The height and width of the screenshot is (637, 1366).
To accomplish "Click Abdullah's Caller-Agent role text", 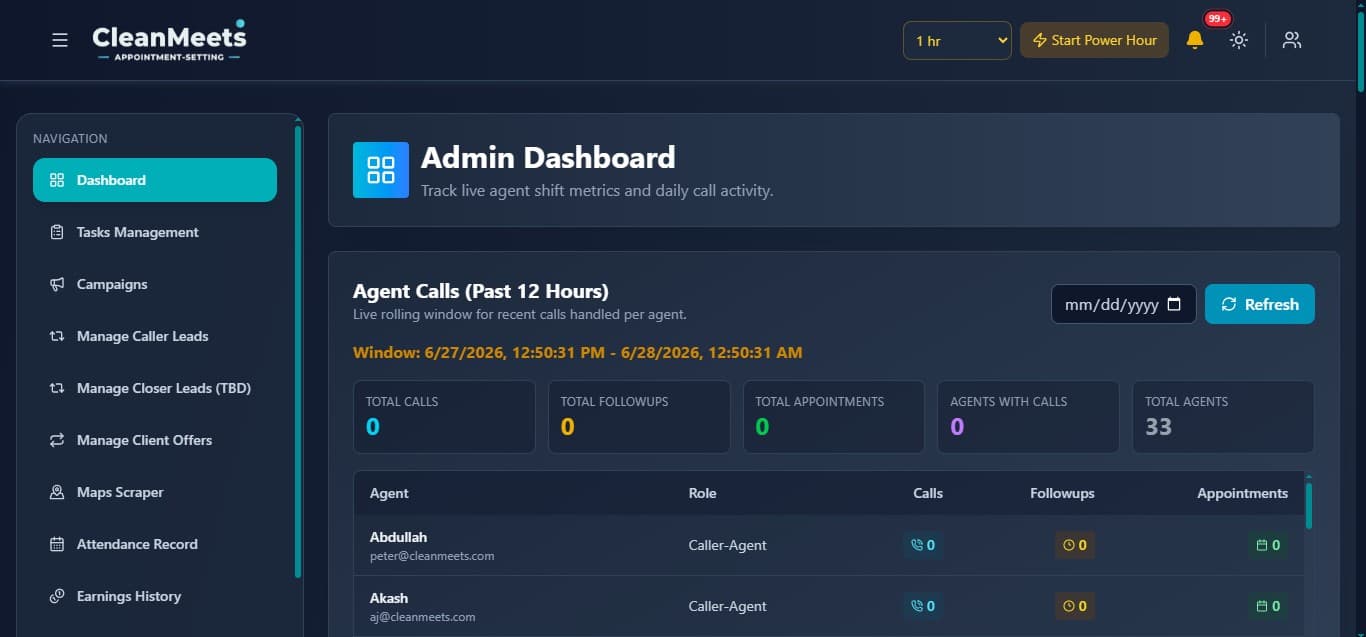I will pyautogui.click(x=728, y=545).
